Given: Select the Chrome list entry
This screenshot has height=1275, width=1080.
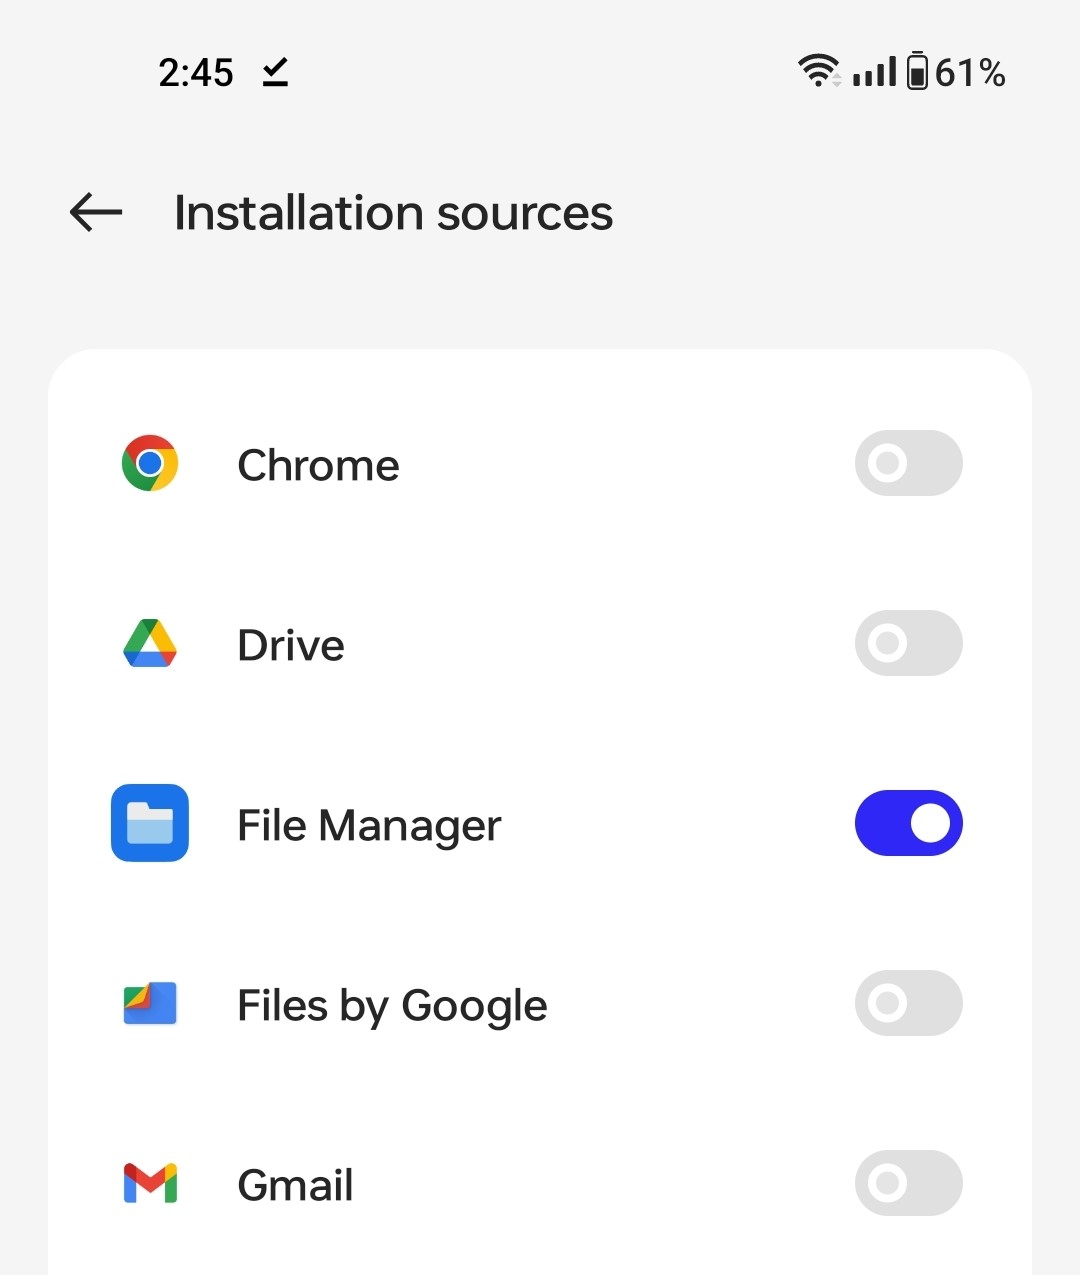Looking at the screenshot, I should 318,463.
